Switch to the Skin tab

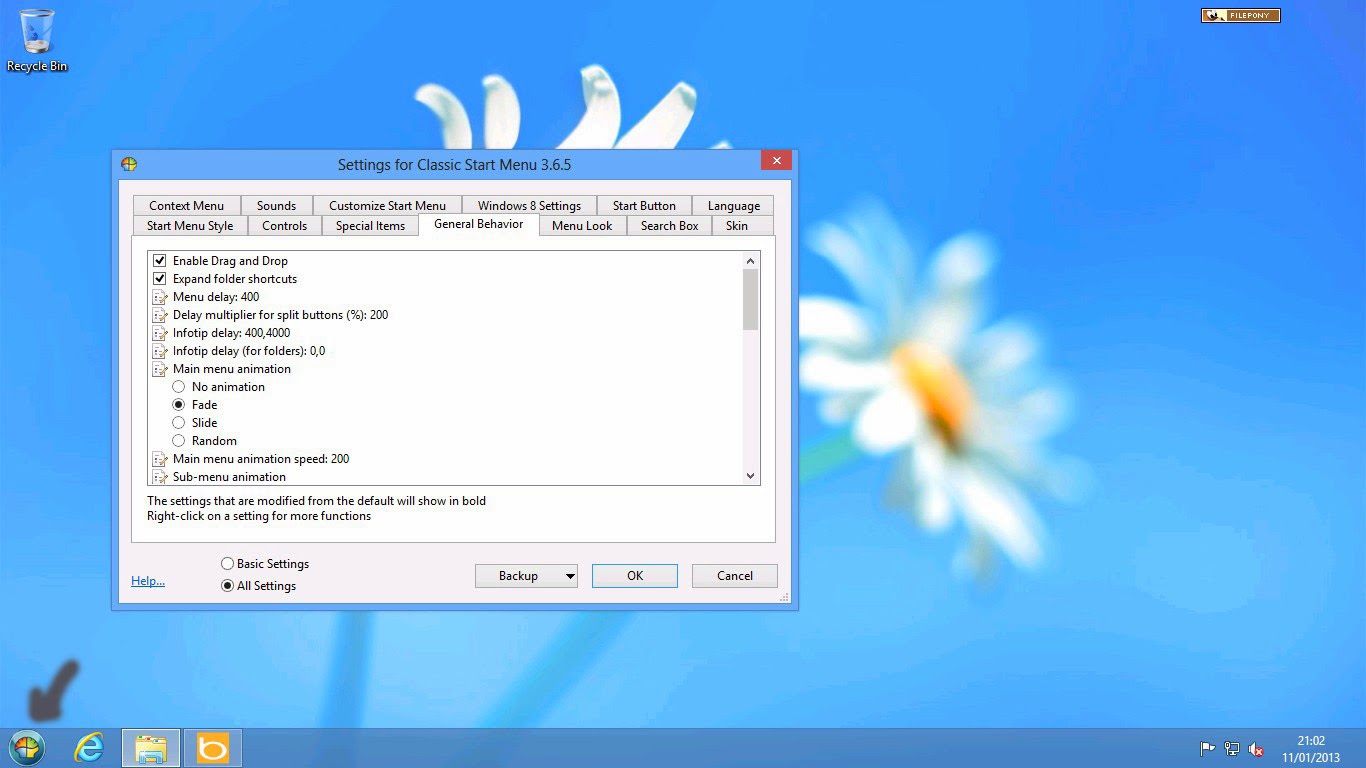point(738,225)
